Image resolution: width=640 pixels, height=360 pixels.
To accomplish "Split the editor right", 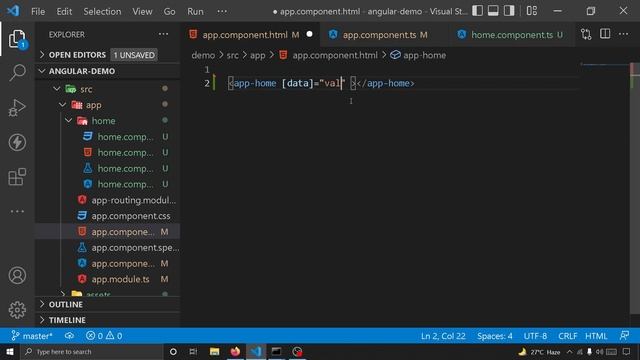I will (x=605, y=34).
